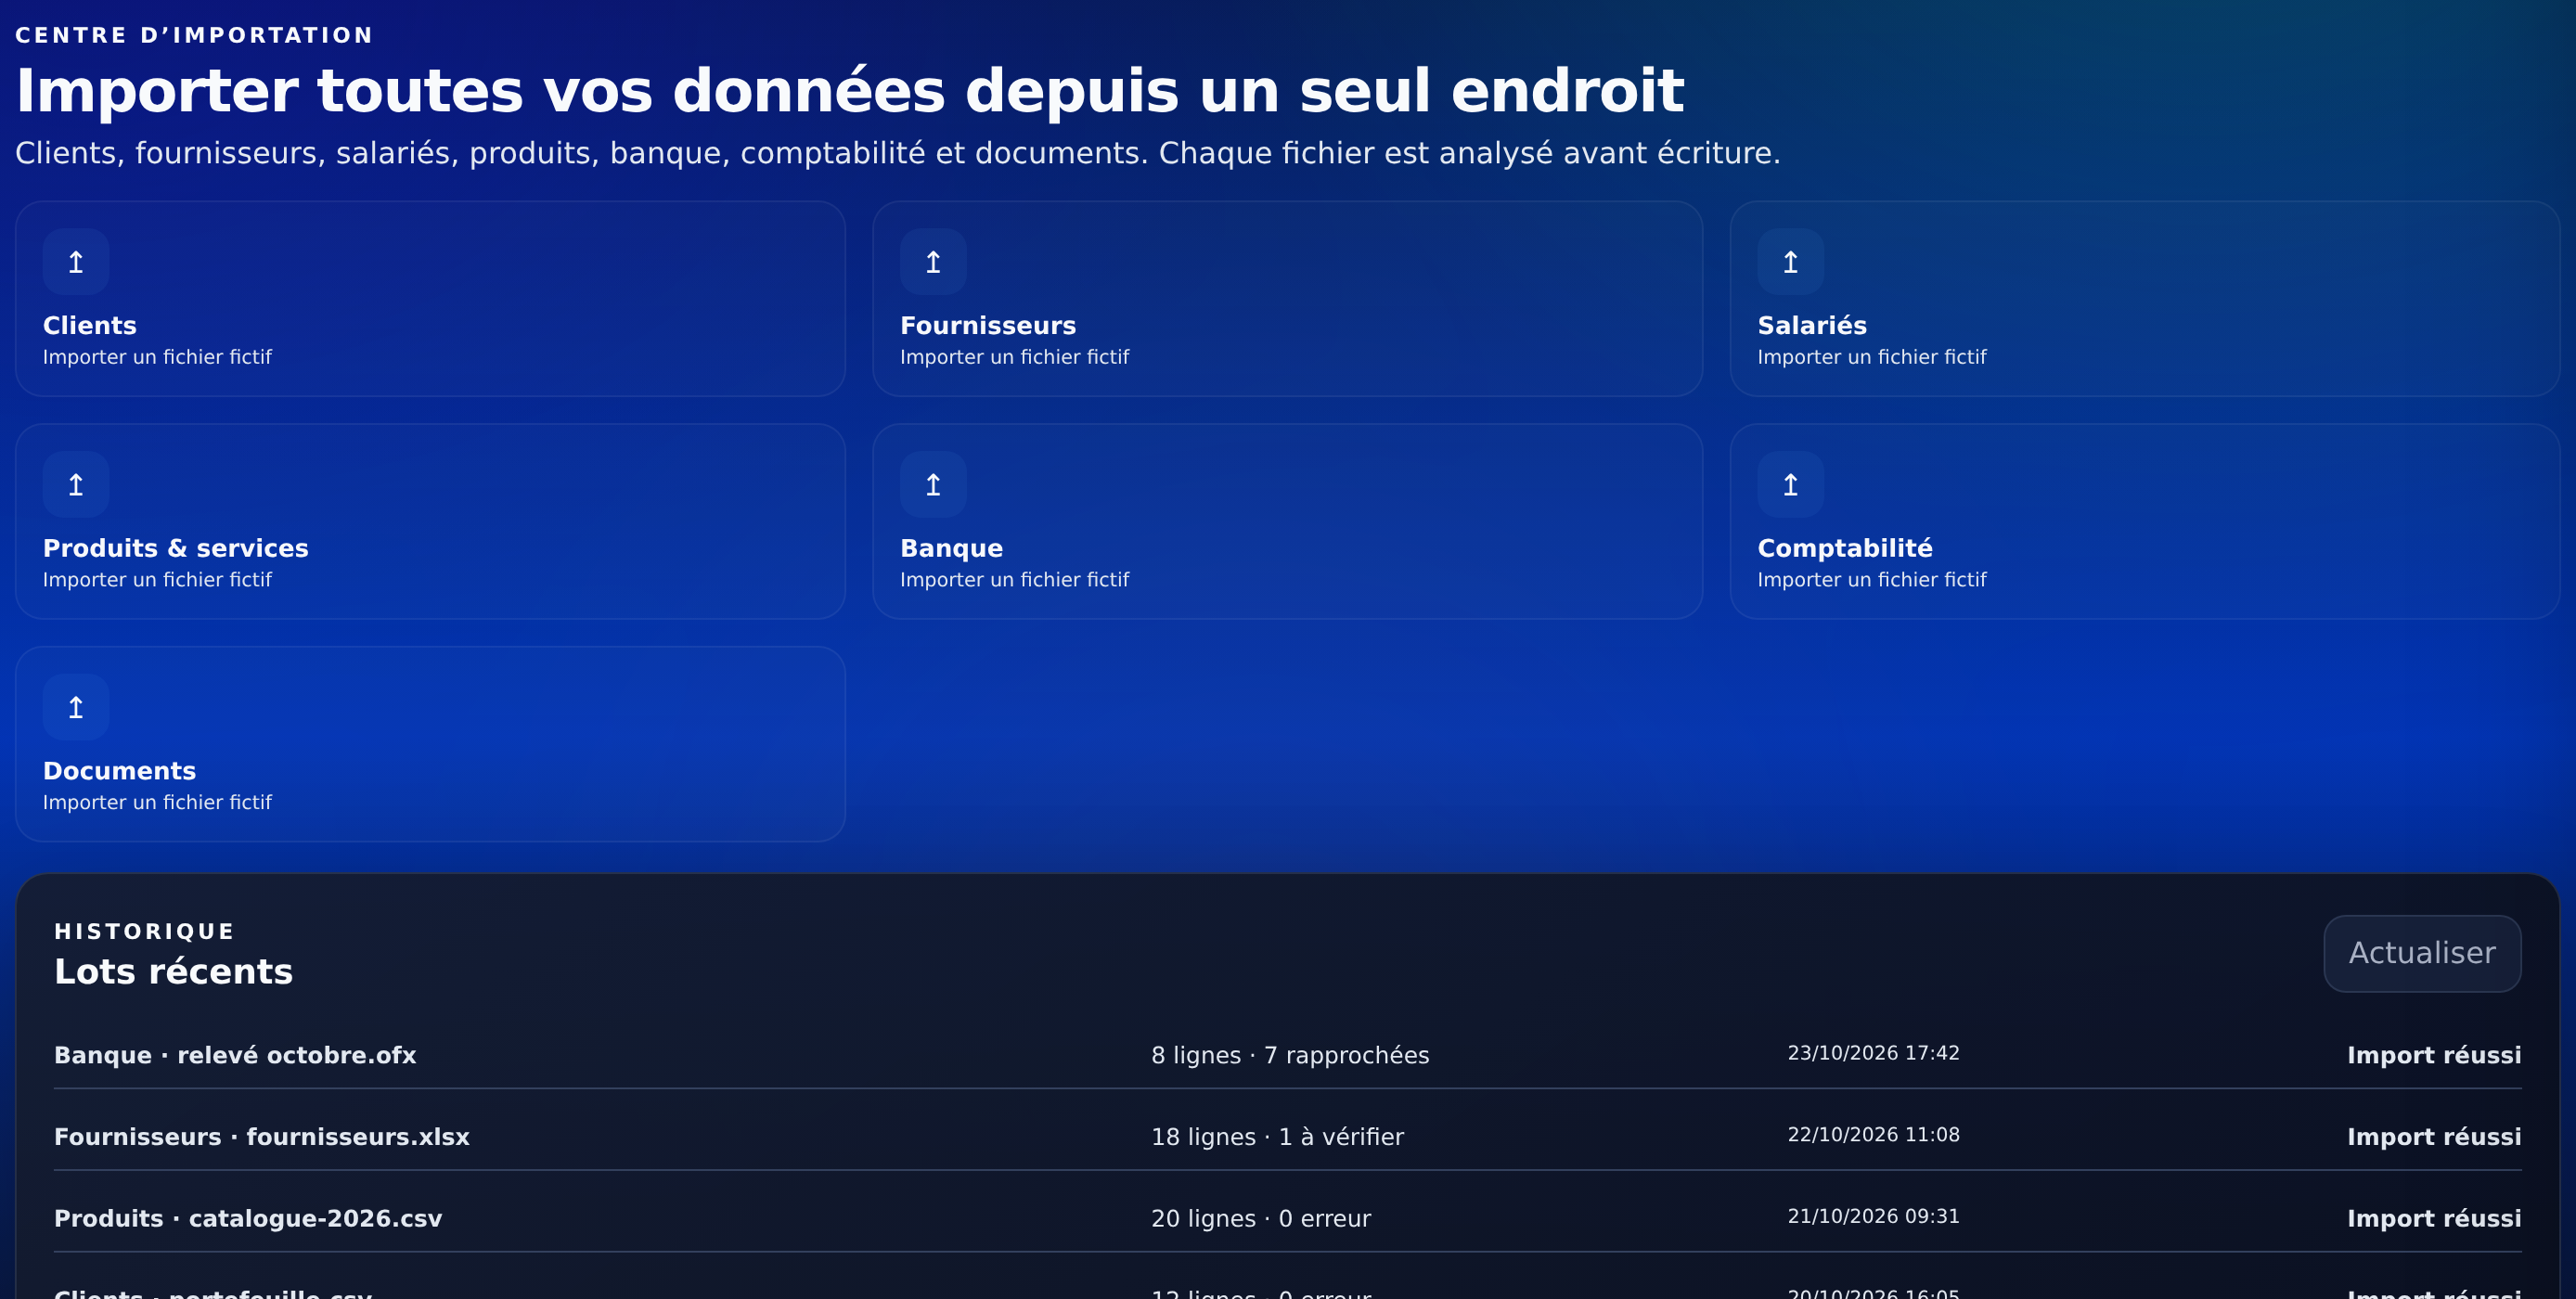
Task: Click 'Importer un fichier fictif' under Clients
Action: (x=157, y=358)
